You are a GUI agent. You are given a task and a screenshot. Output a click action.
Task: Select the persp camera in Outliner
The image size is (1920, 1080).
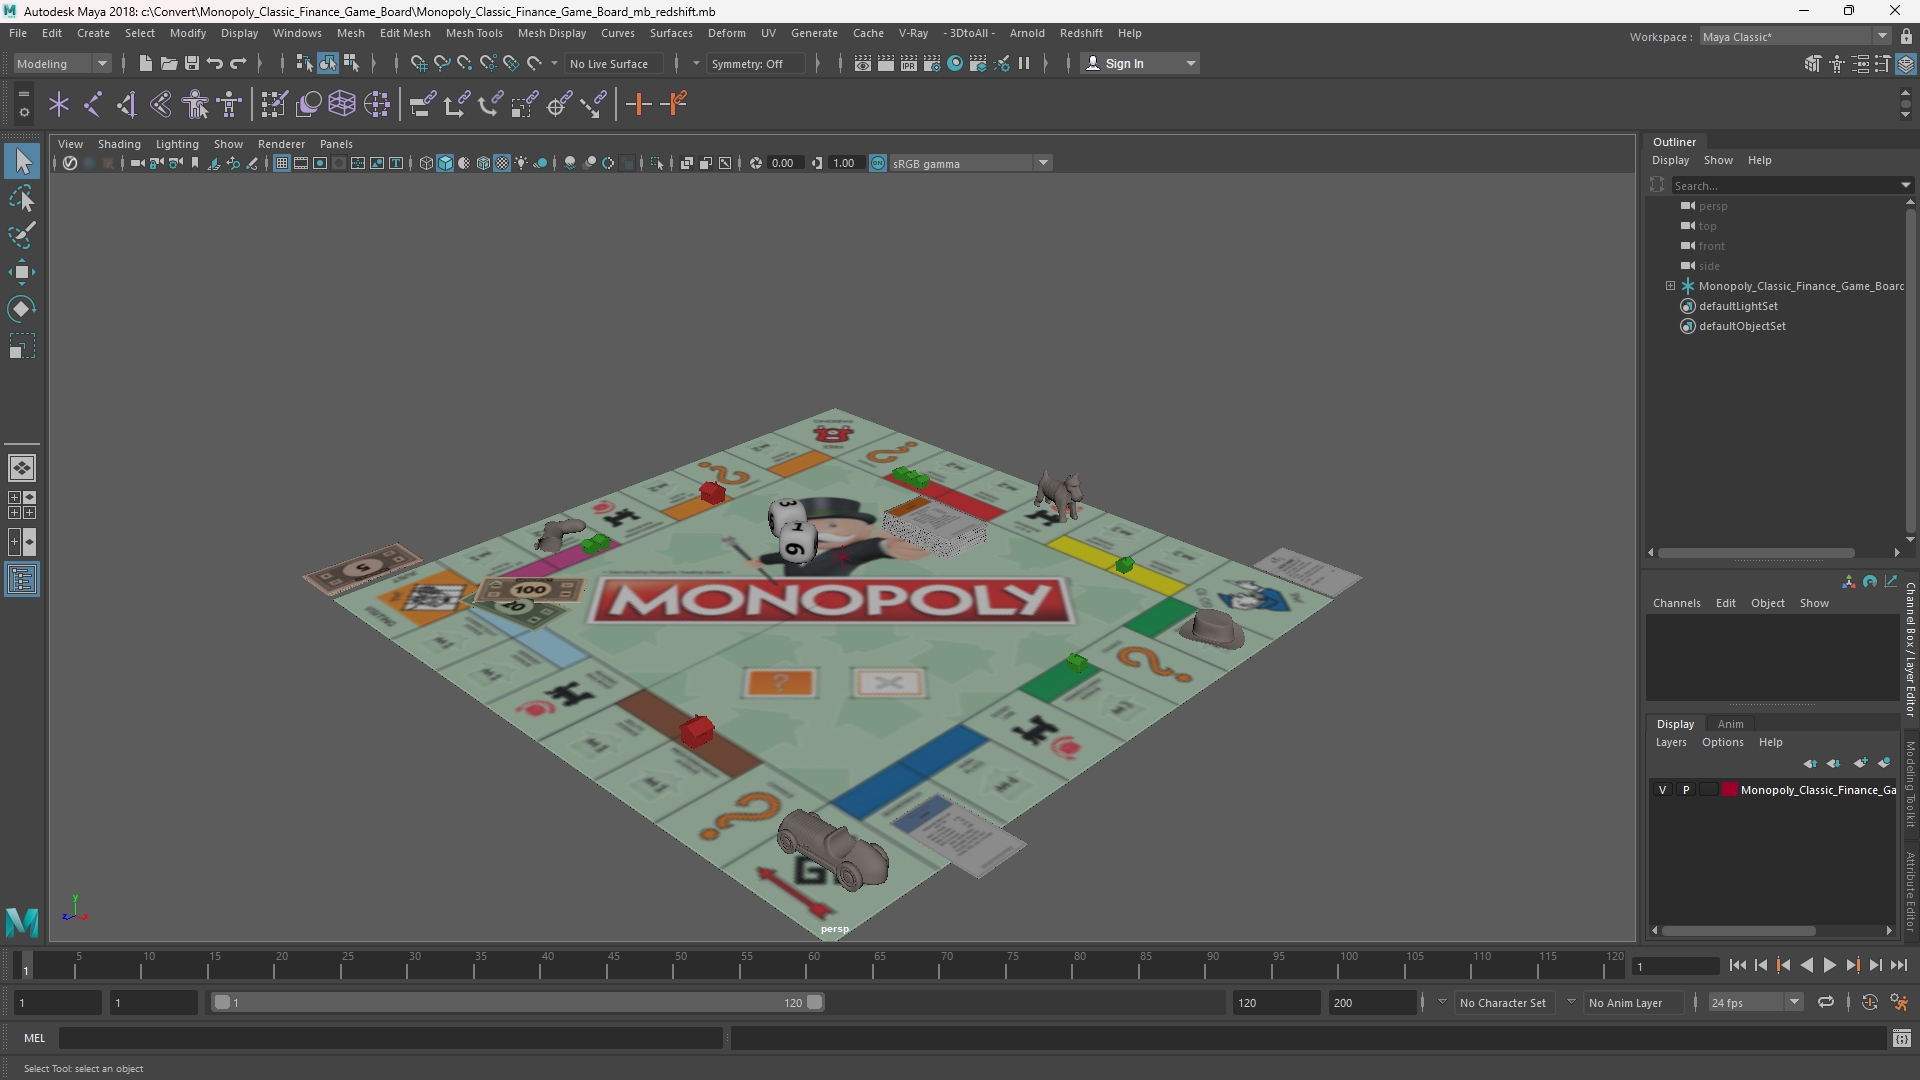(x=1712, y=206)
